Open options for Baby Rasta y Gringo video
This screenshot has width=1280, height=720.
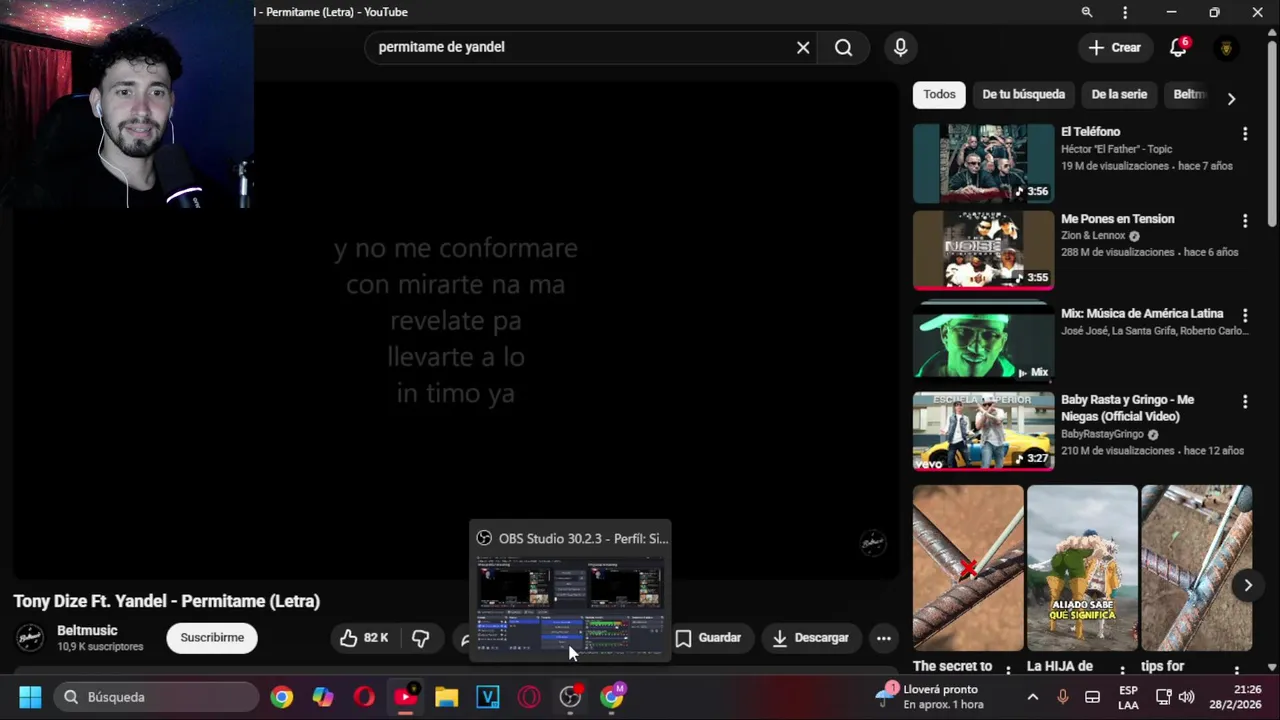pos(1245,402)
